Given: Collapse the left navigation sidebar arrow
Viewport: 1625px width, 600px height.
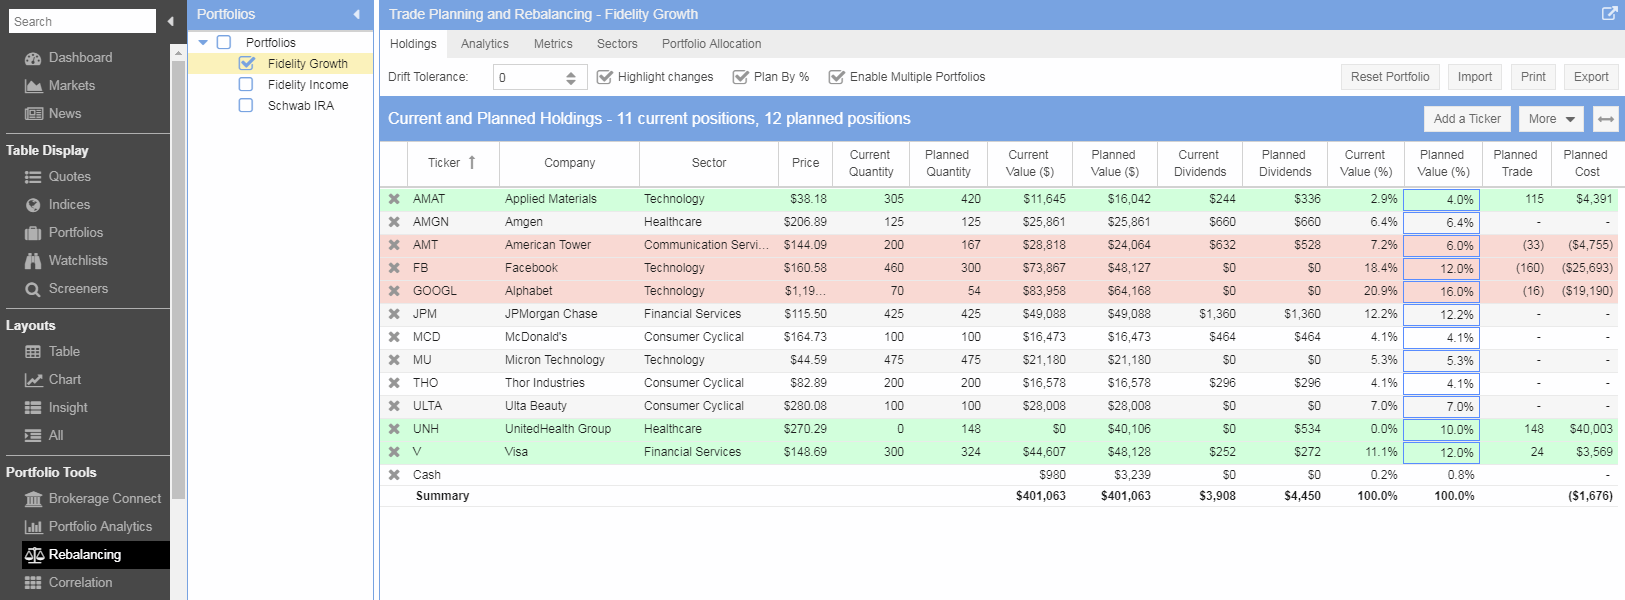Looking at the screenshot, I should click(x=170, y=21).
